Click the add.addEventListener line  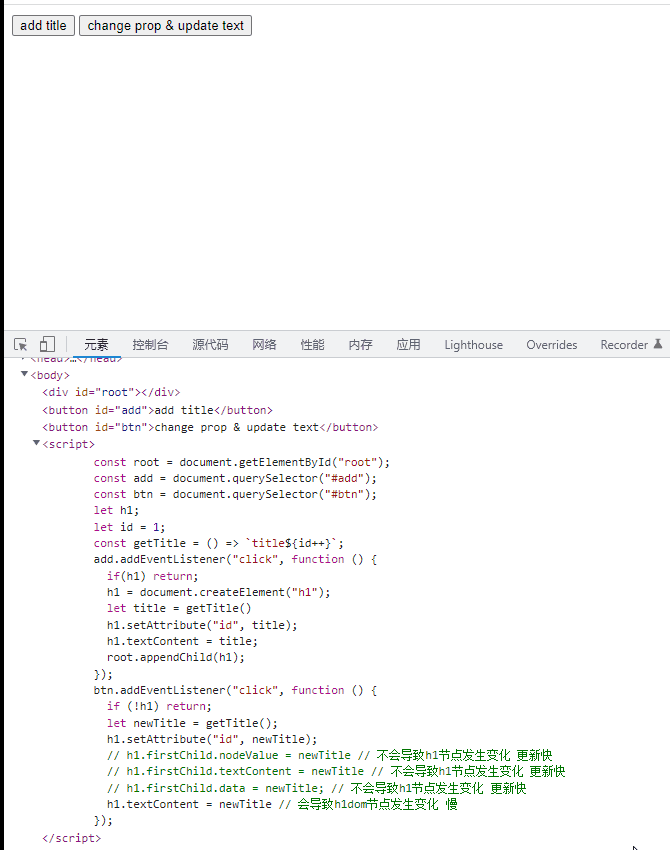(235, 559)
